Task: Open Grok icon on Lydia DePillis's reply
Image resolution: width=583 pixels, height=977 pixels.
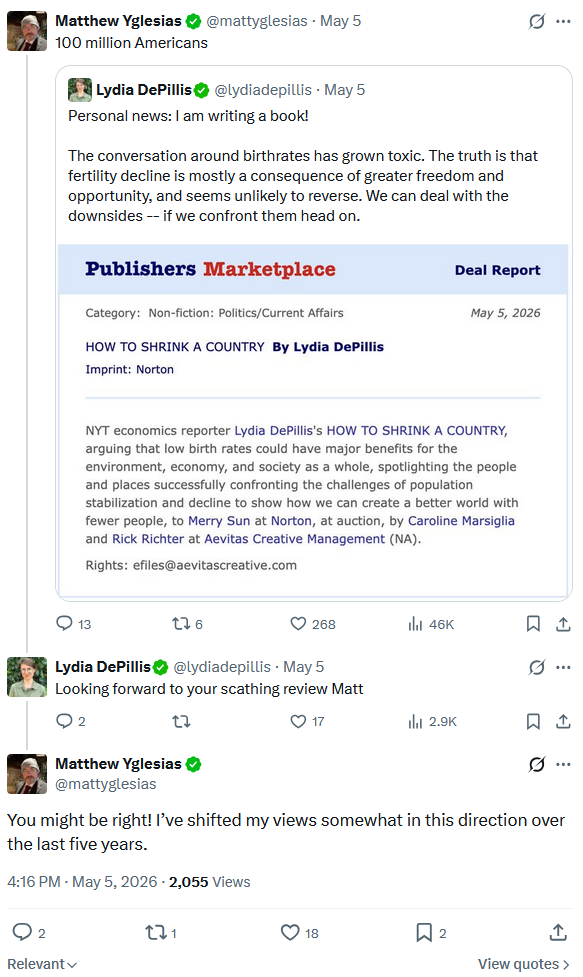Action: 536,667
